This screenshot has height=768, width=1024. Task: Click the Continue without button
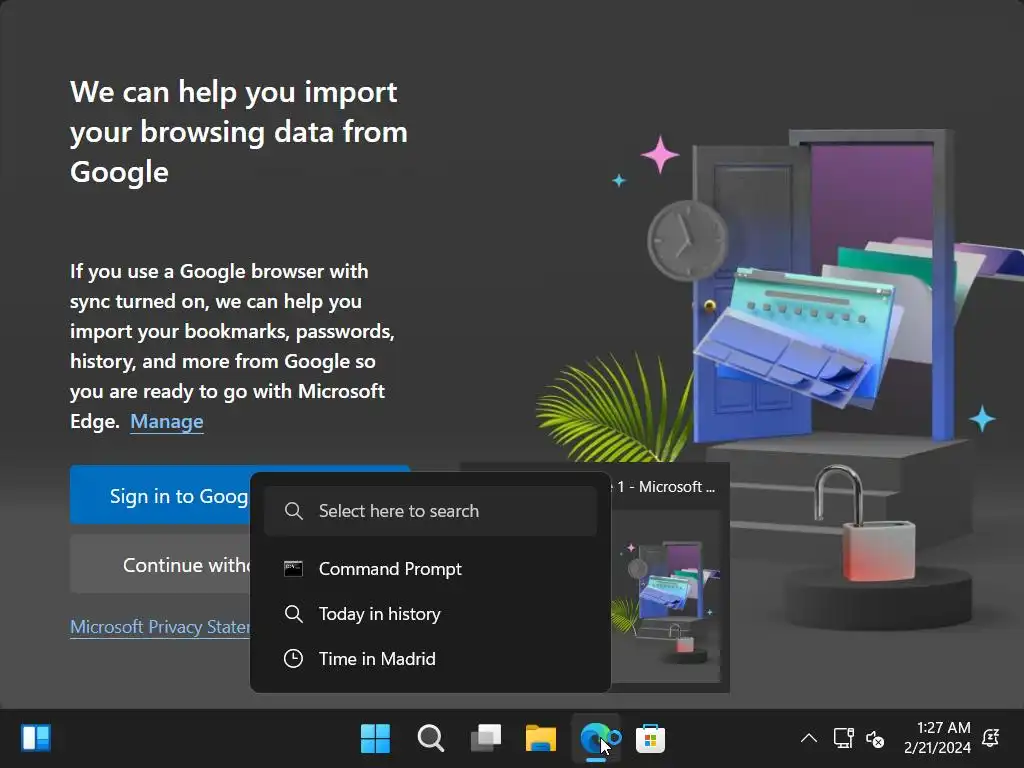click(160, 564)
